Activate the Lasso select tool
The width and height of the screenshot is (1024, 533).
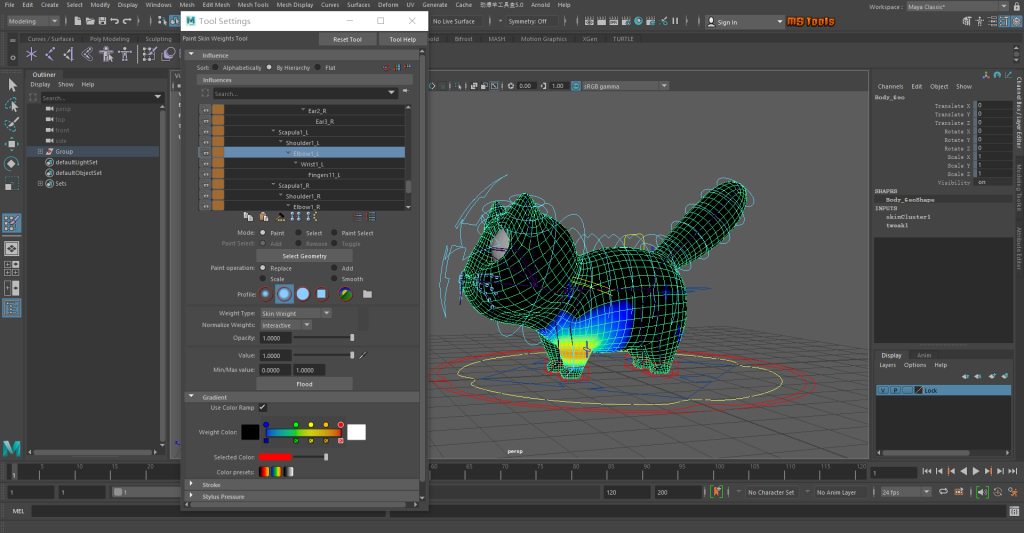(x=12, y=105)
